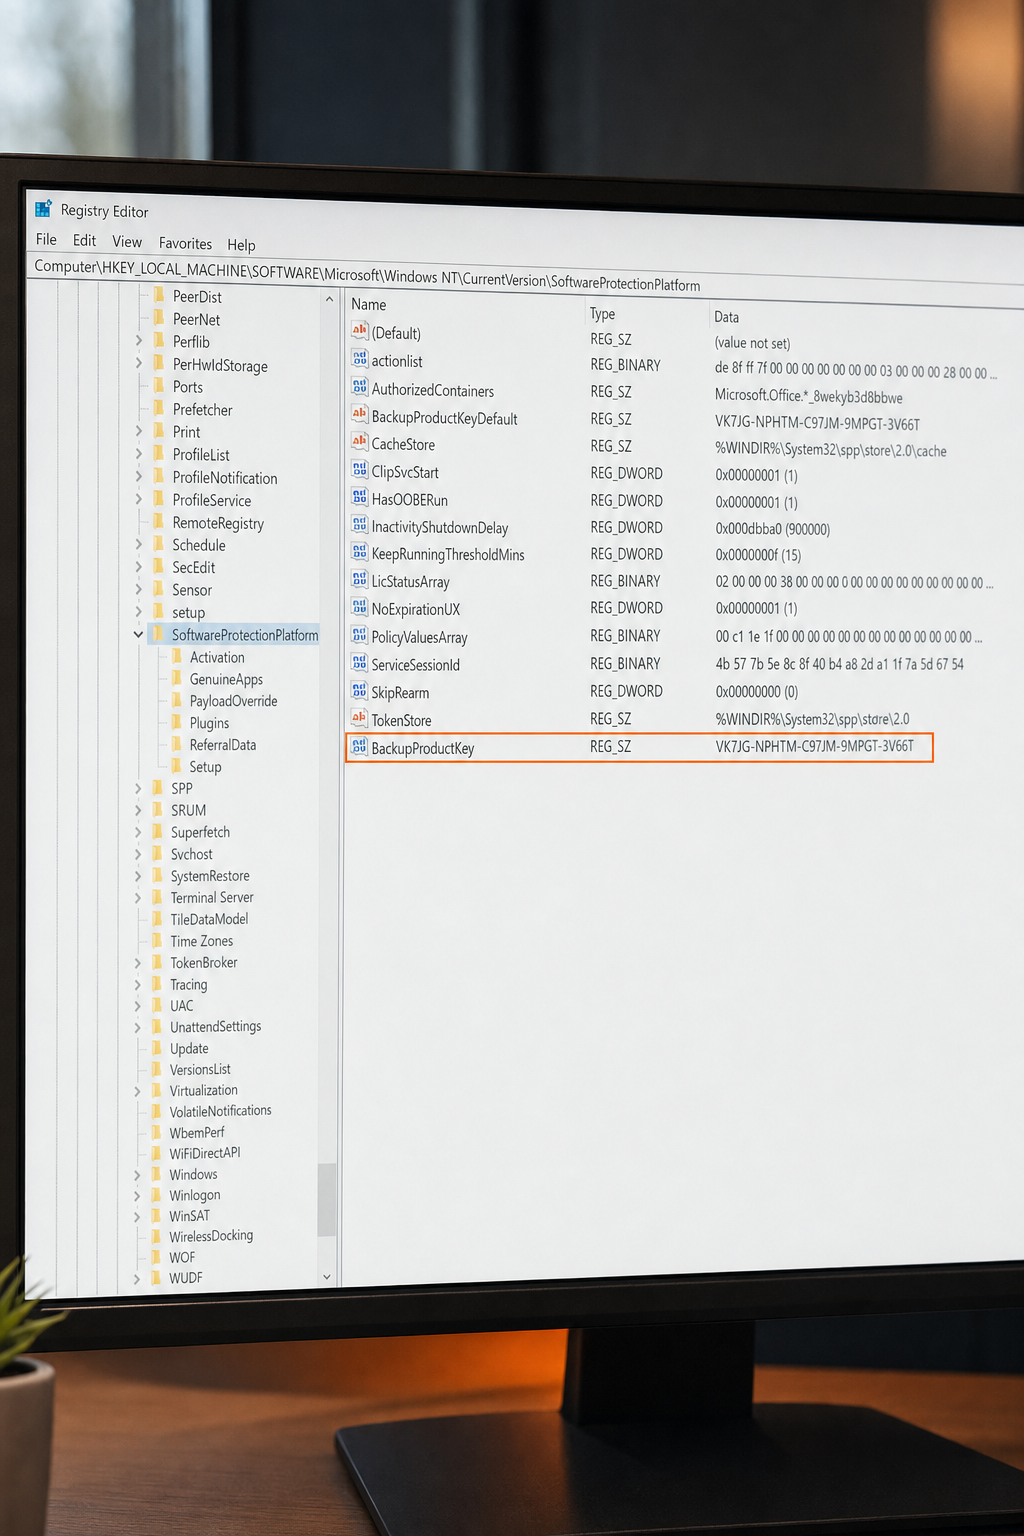Image resolution: width=1024 pixels, height=1536 pixels.
Task: Click the folder icon of Time Zones key
Action: [157, 940]
